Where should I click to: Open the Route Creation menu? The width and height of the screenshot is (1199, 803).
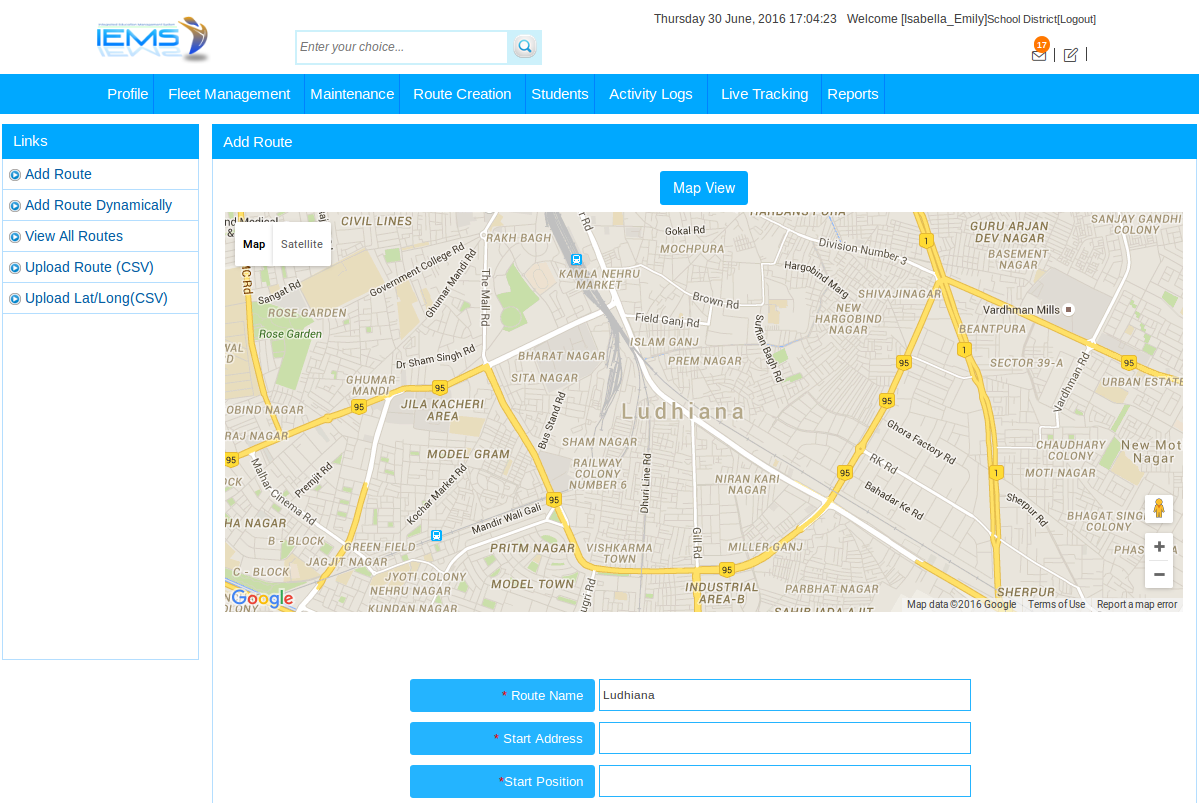click(462, 94)
